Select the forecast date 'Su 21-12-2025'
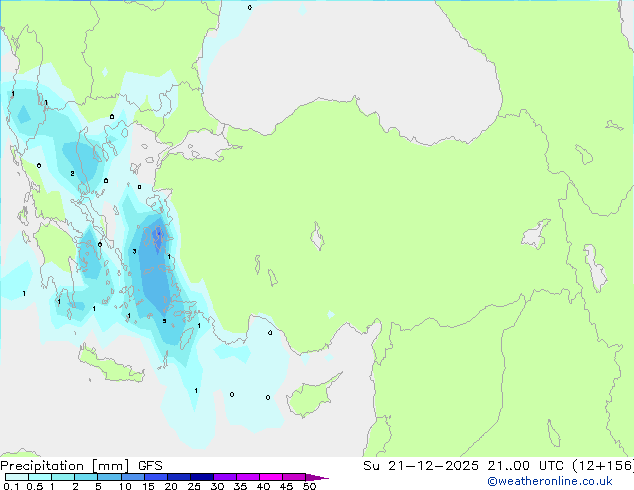Screen dimensions: 634x490 point(421,466)
